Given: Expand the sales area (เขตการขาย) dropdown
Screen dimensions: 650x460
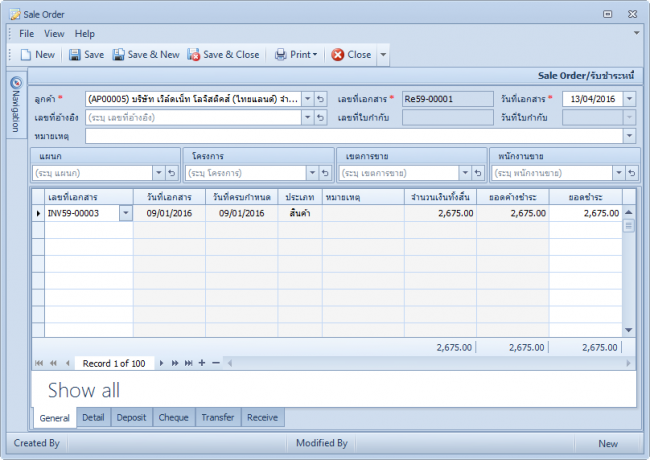Looking at the screenshot, I should point(465,173).
